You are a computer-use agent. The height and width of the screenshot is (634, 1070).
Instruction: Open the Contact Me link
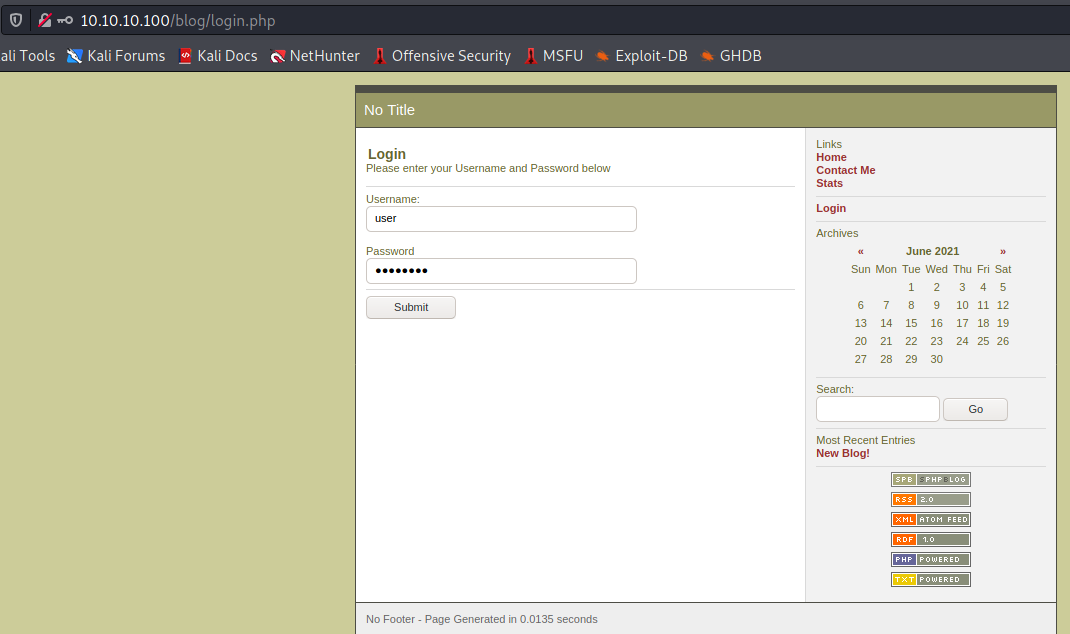845,170
